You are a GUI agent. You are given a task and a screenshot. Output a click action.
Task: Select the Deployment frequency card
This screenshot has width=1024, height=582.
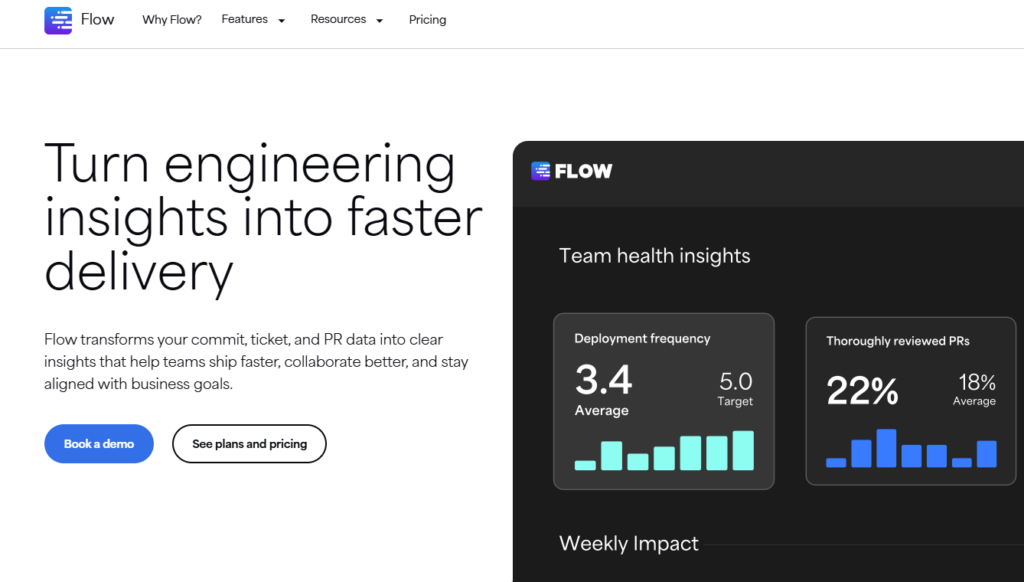click(x=664, y=401)
